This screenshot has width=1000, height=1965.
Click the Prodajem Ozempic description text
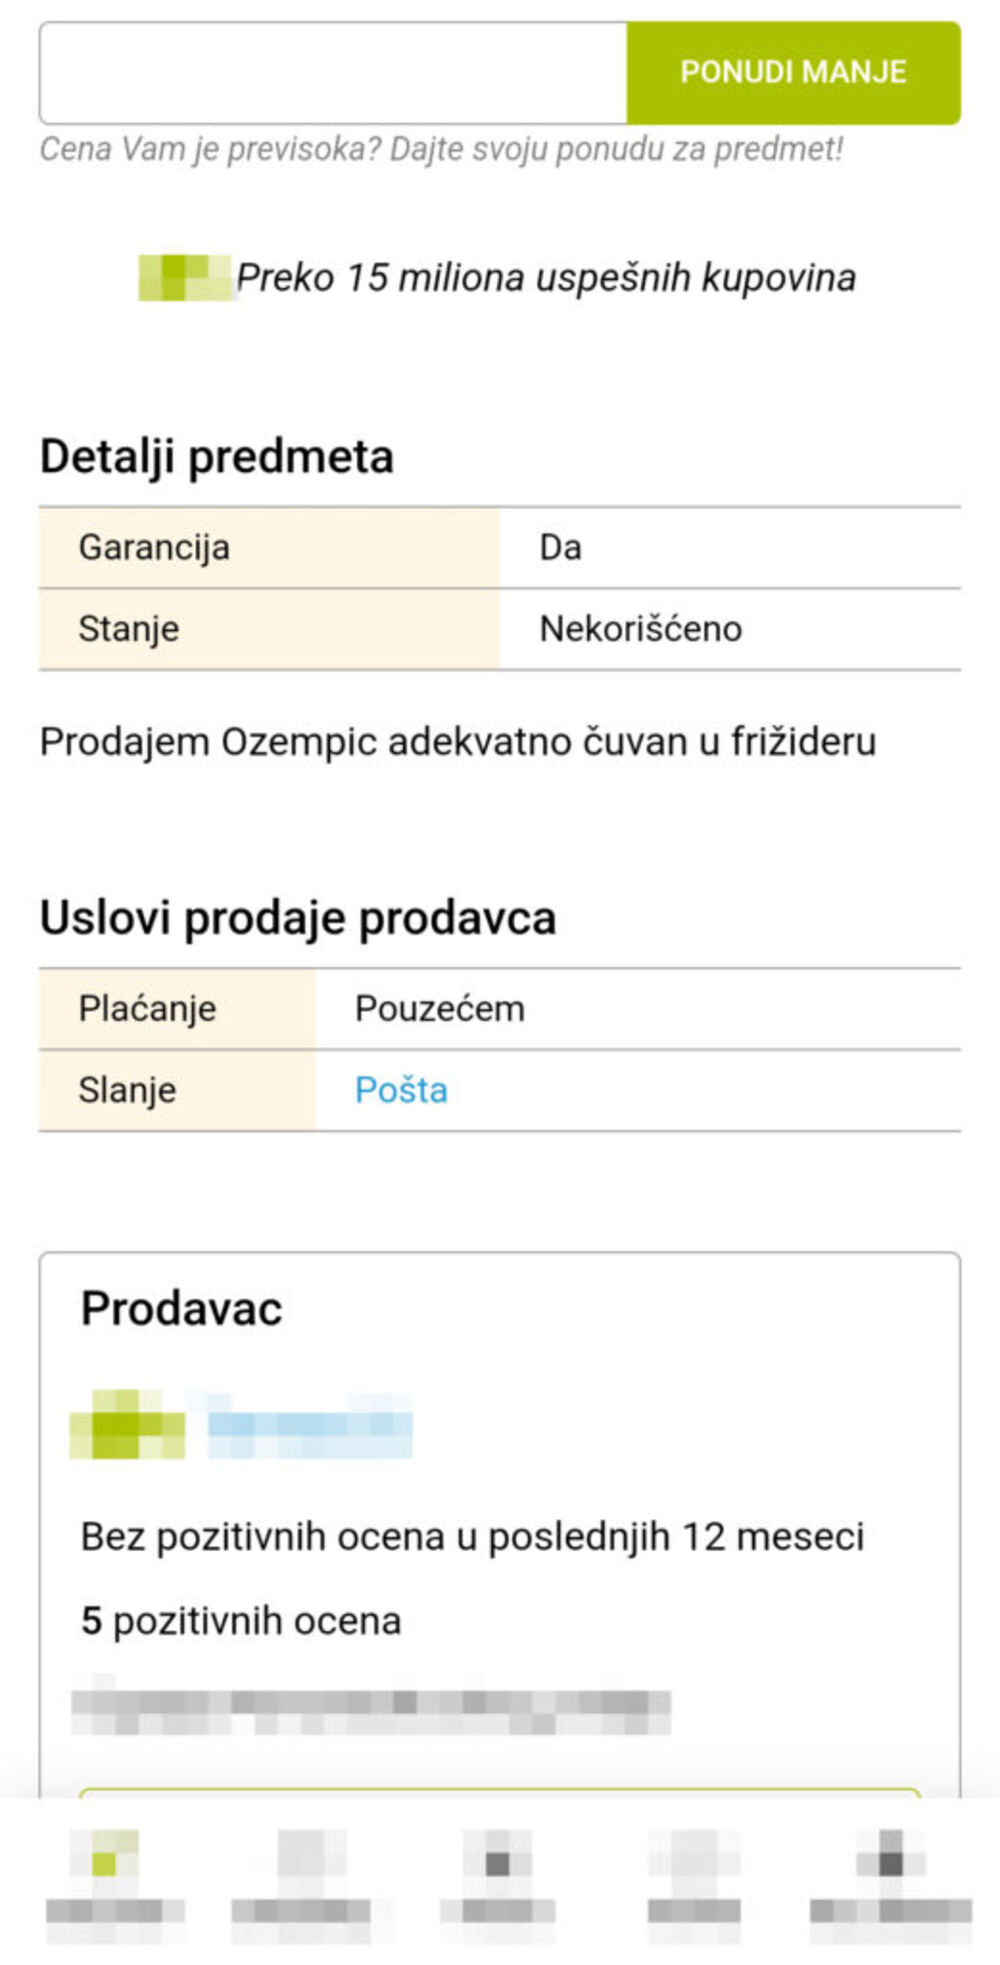pyautogui.click(x=457, y=742)
